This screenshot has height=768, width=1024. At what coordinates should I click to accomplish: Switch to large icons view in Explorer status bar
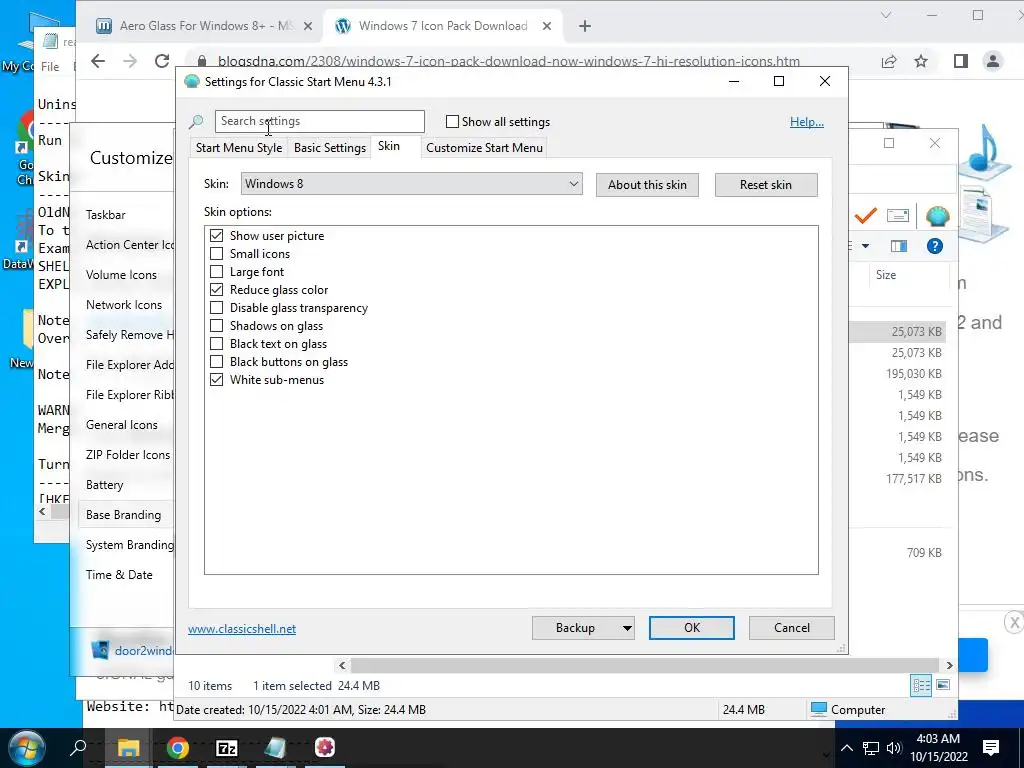[x=943, y=685]
